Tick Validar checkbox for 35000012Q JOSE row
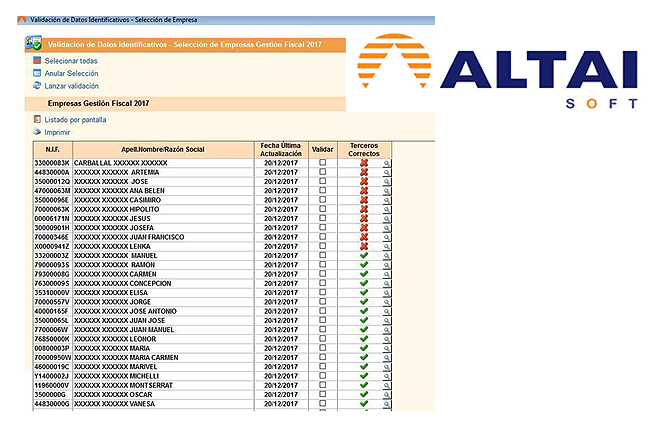The width and height of the screenshot is (660, 425). (322, 181)
